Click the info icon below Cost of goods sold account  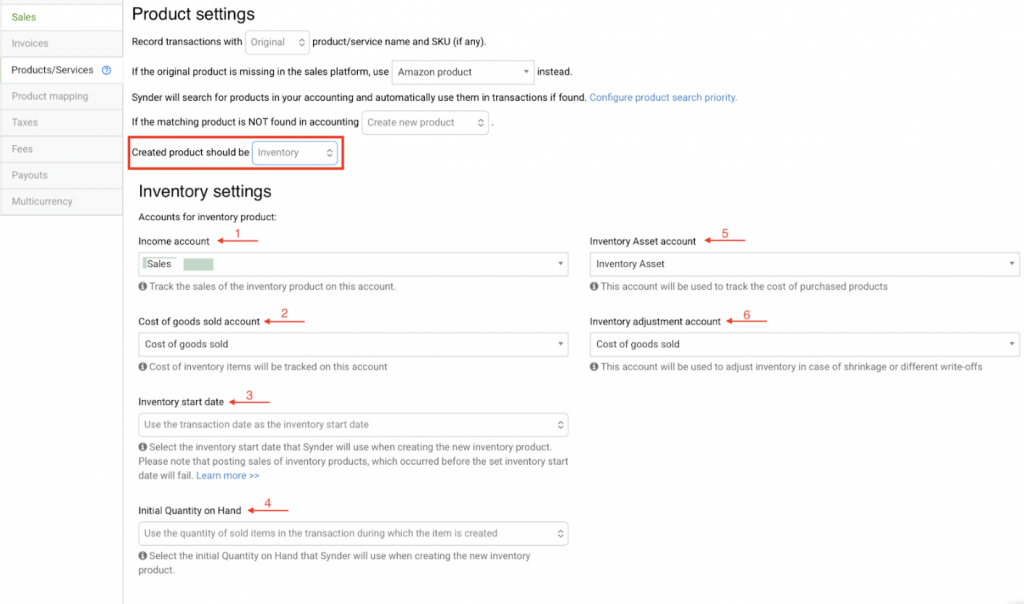(143, 367)
